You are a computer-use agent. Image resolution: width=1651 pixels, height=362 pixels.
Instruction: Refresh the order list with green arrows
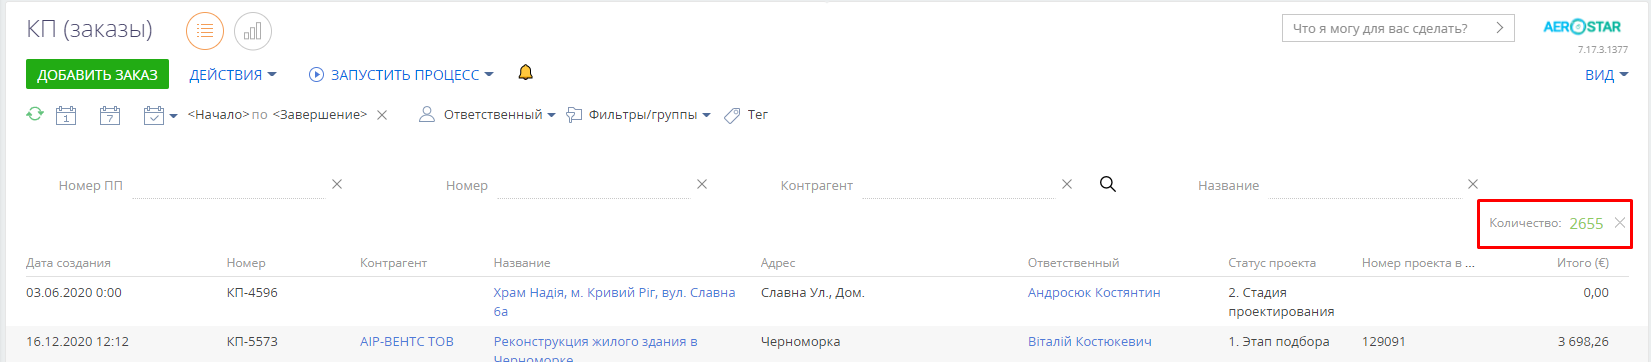point(35,114)
